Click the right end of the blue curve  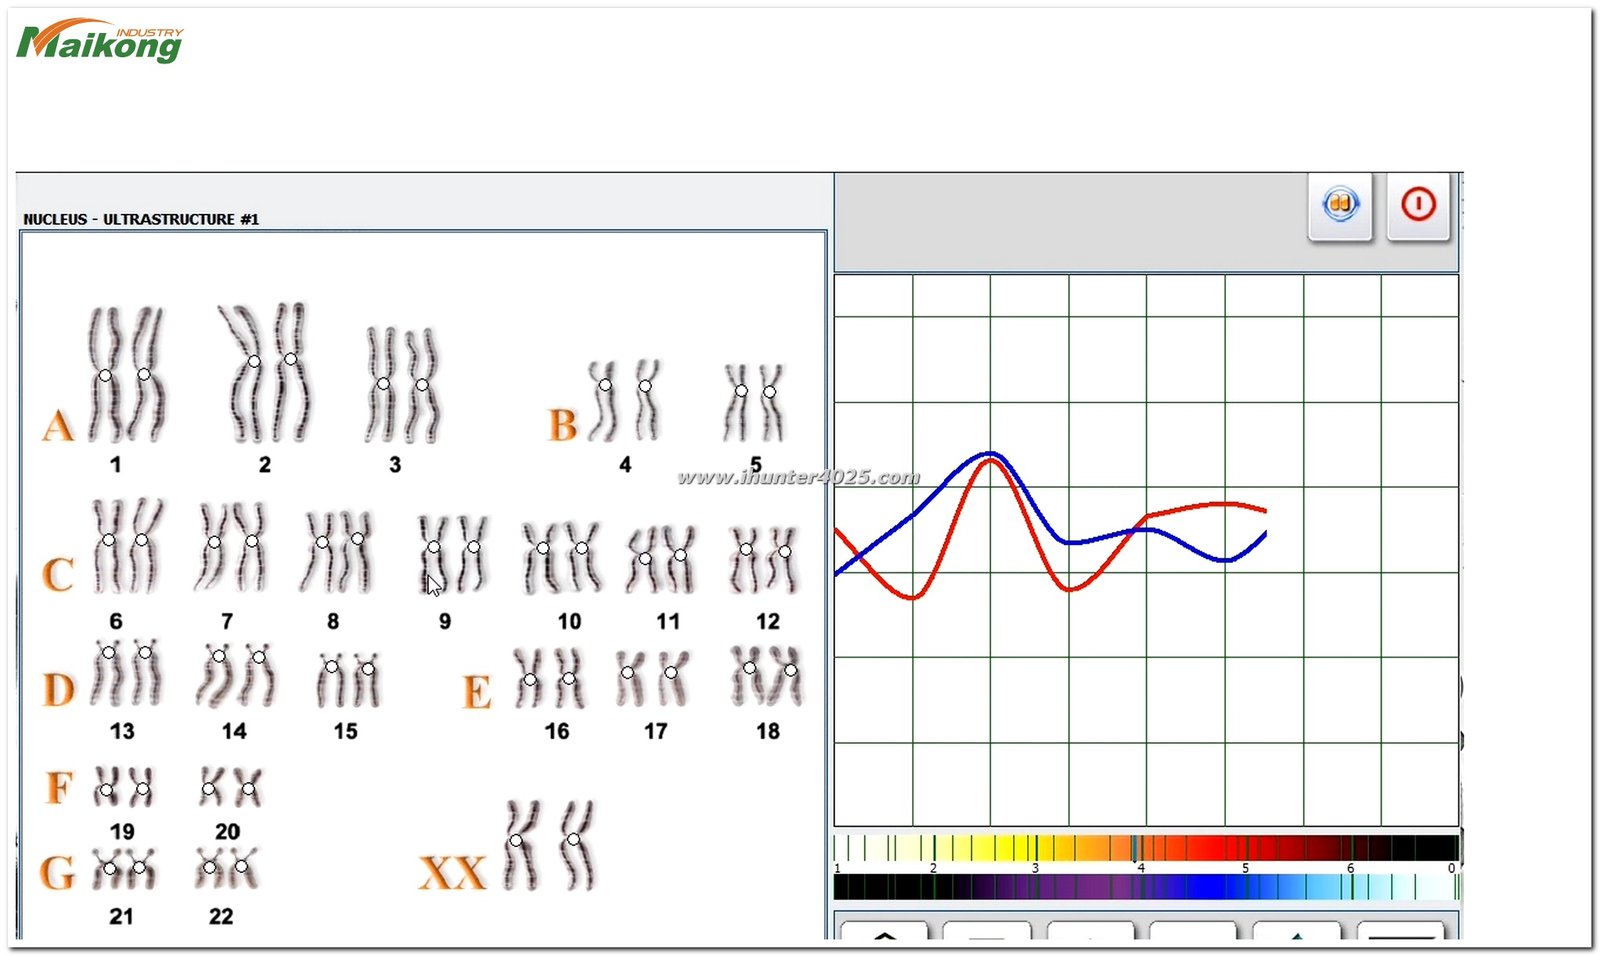pos(1264,535)
